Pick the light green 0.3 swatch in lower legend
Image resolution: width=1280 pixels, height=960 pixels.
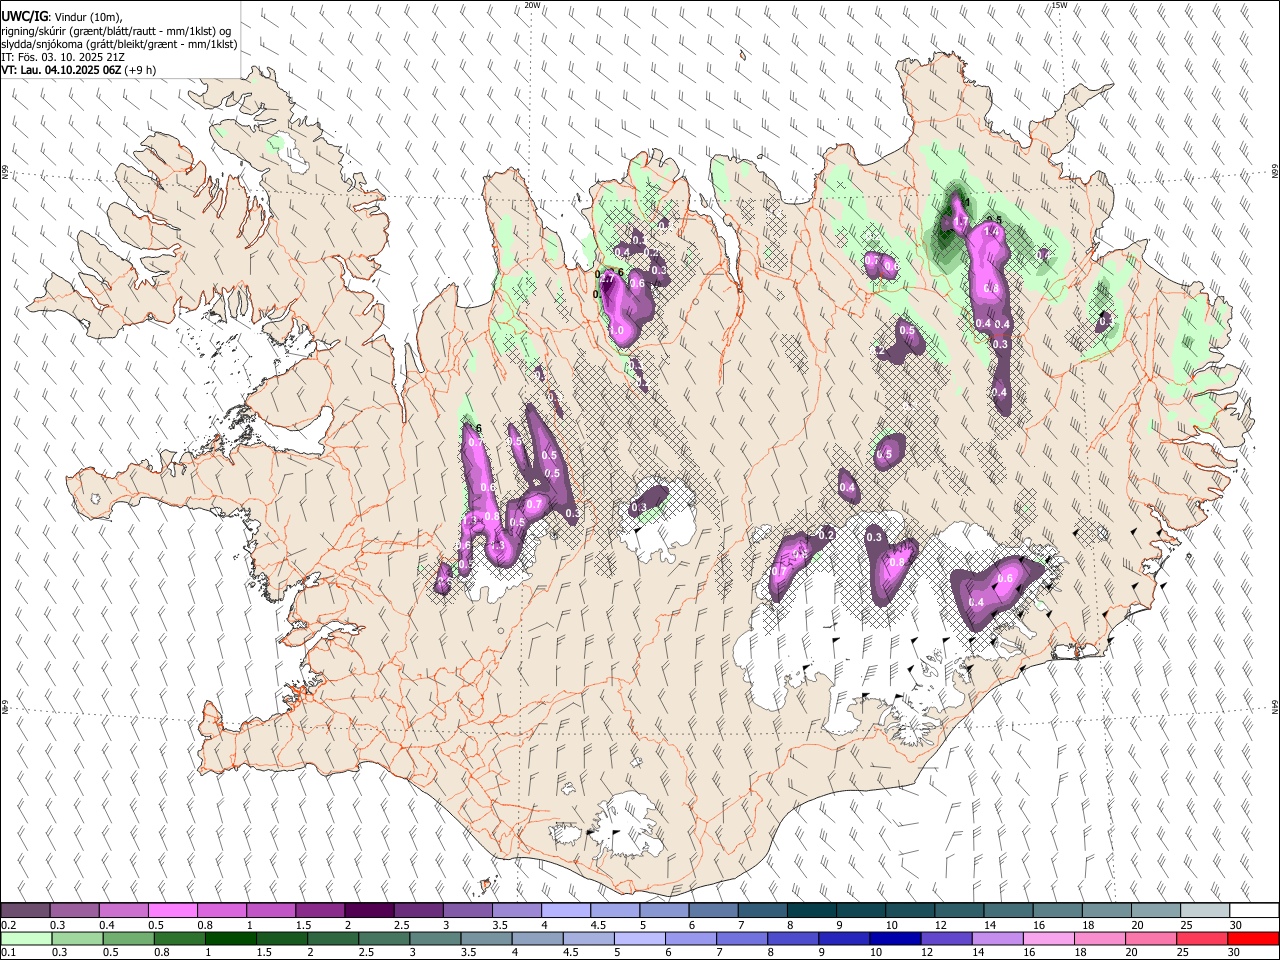(x=77, y=939)
